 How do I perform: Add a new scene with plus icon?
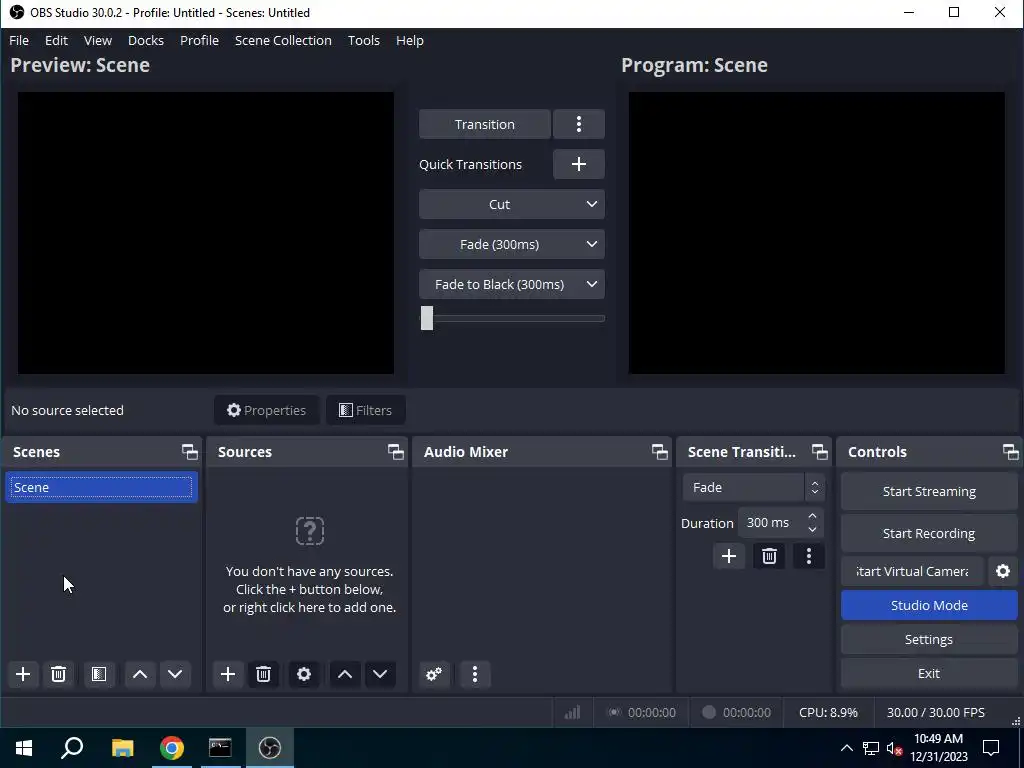tap(23, 674)
